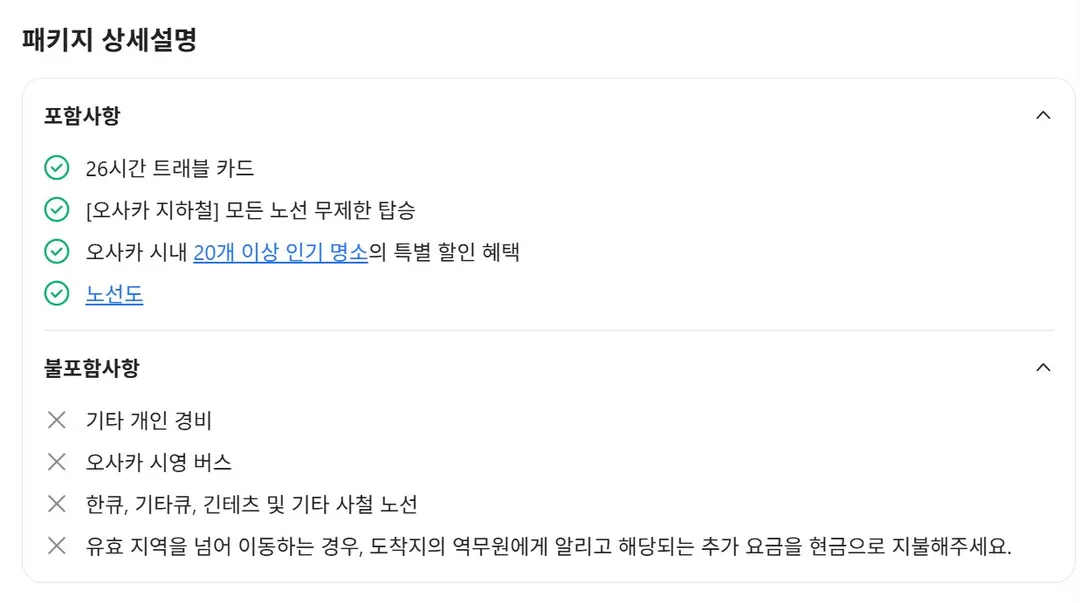Open the 20개 이상 인기 명소 link
The width and height of the screenshot is (1080, 603).
click(x=280, y=252)
